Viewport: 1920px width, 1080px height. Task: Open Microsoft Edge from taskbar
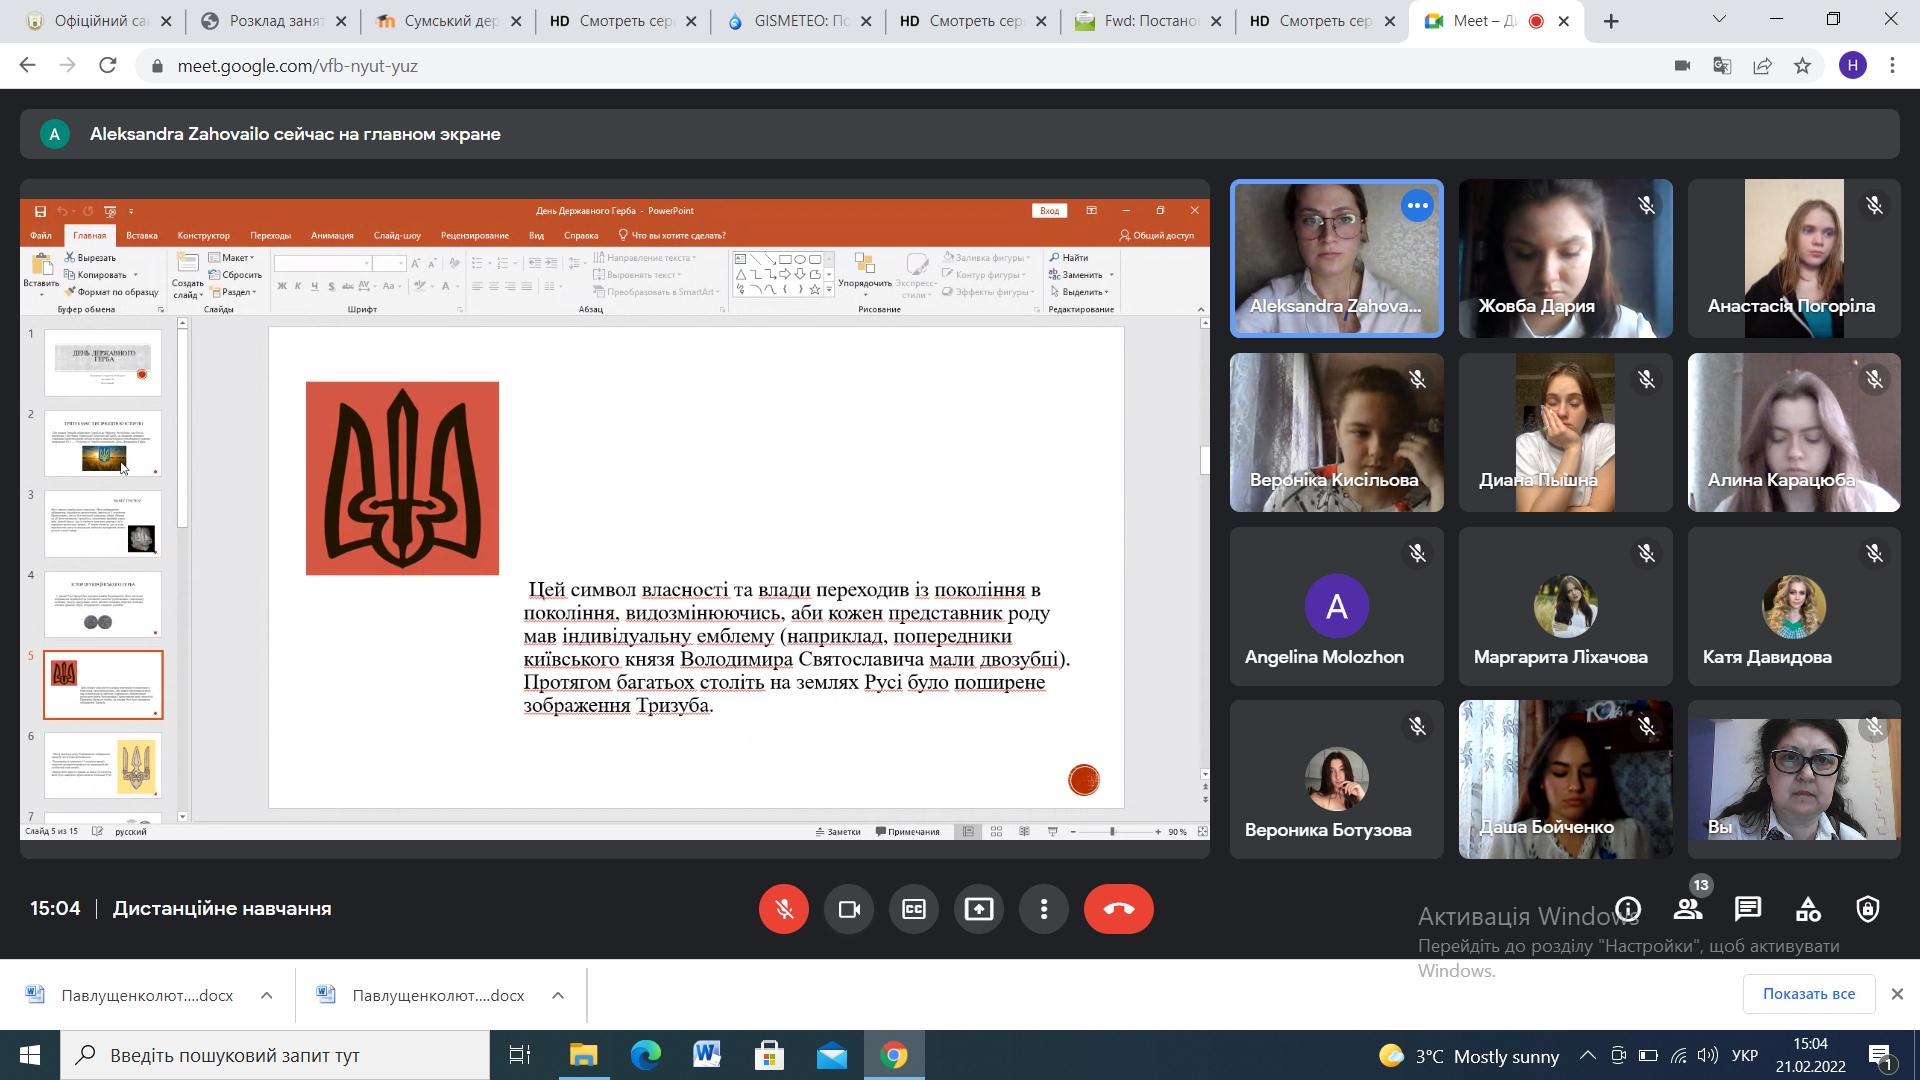click(645, 1055)
